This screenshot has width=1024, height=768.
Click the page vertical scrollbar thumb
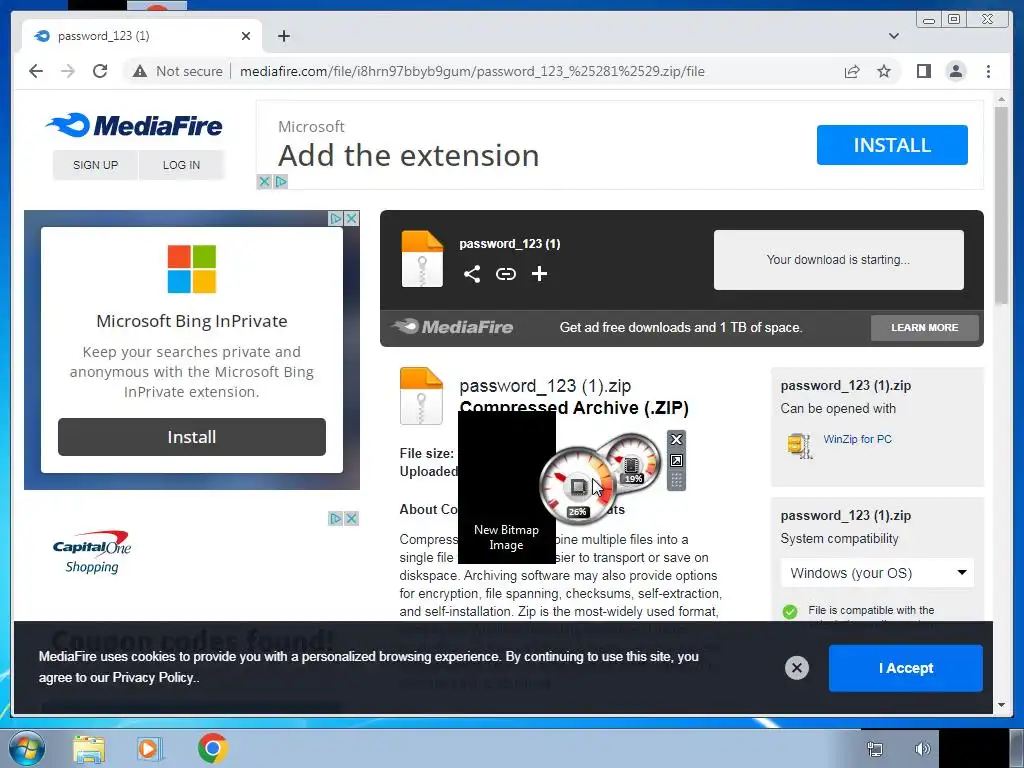1001,204
